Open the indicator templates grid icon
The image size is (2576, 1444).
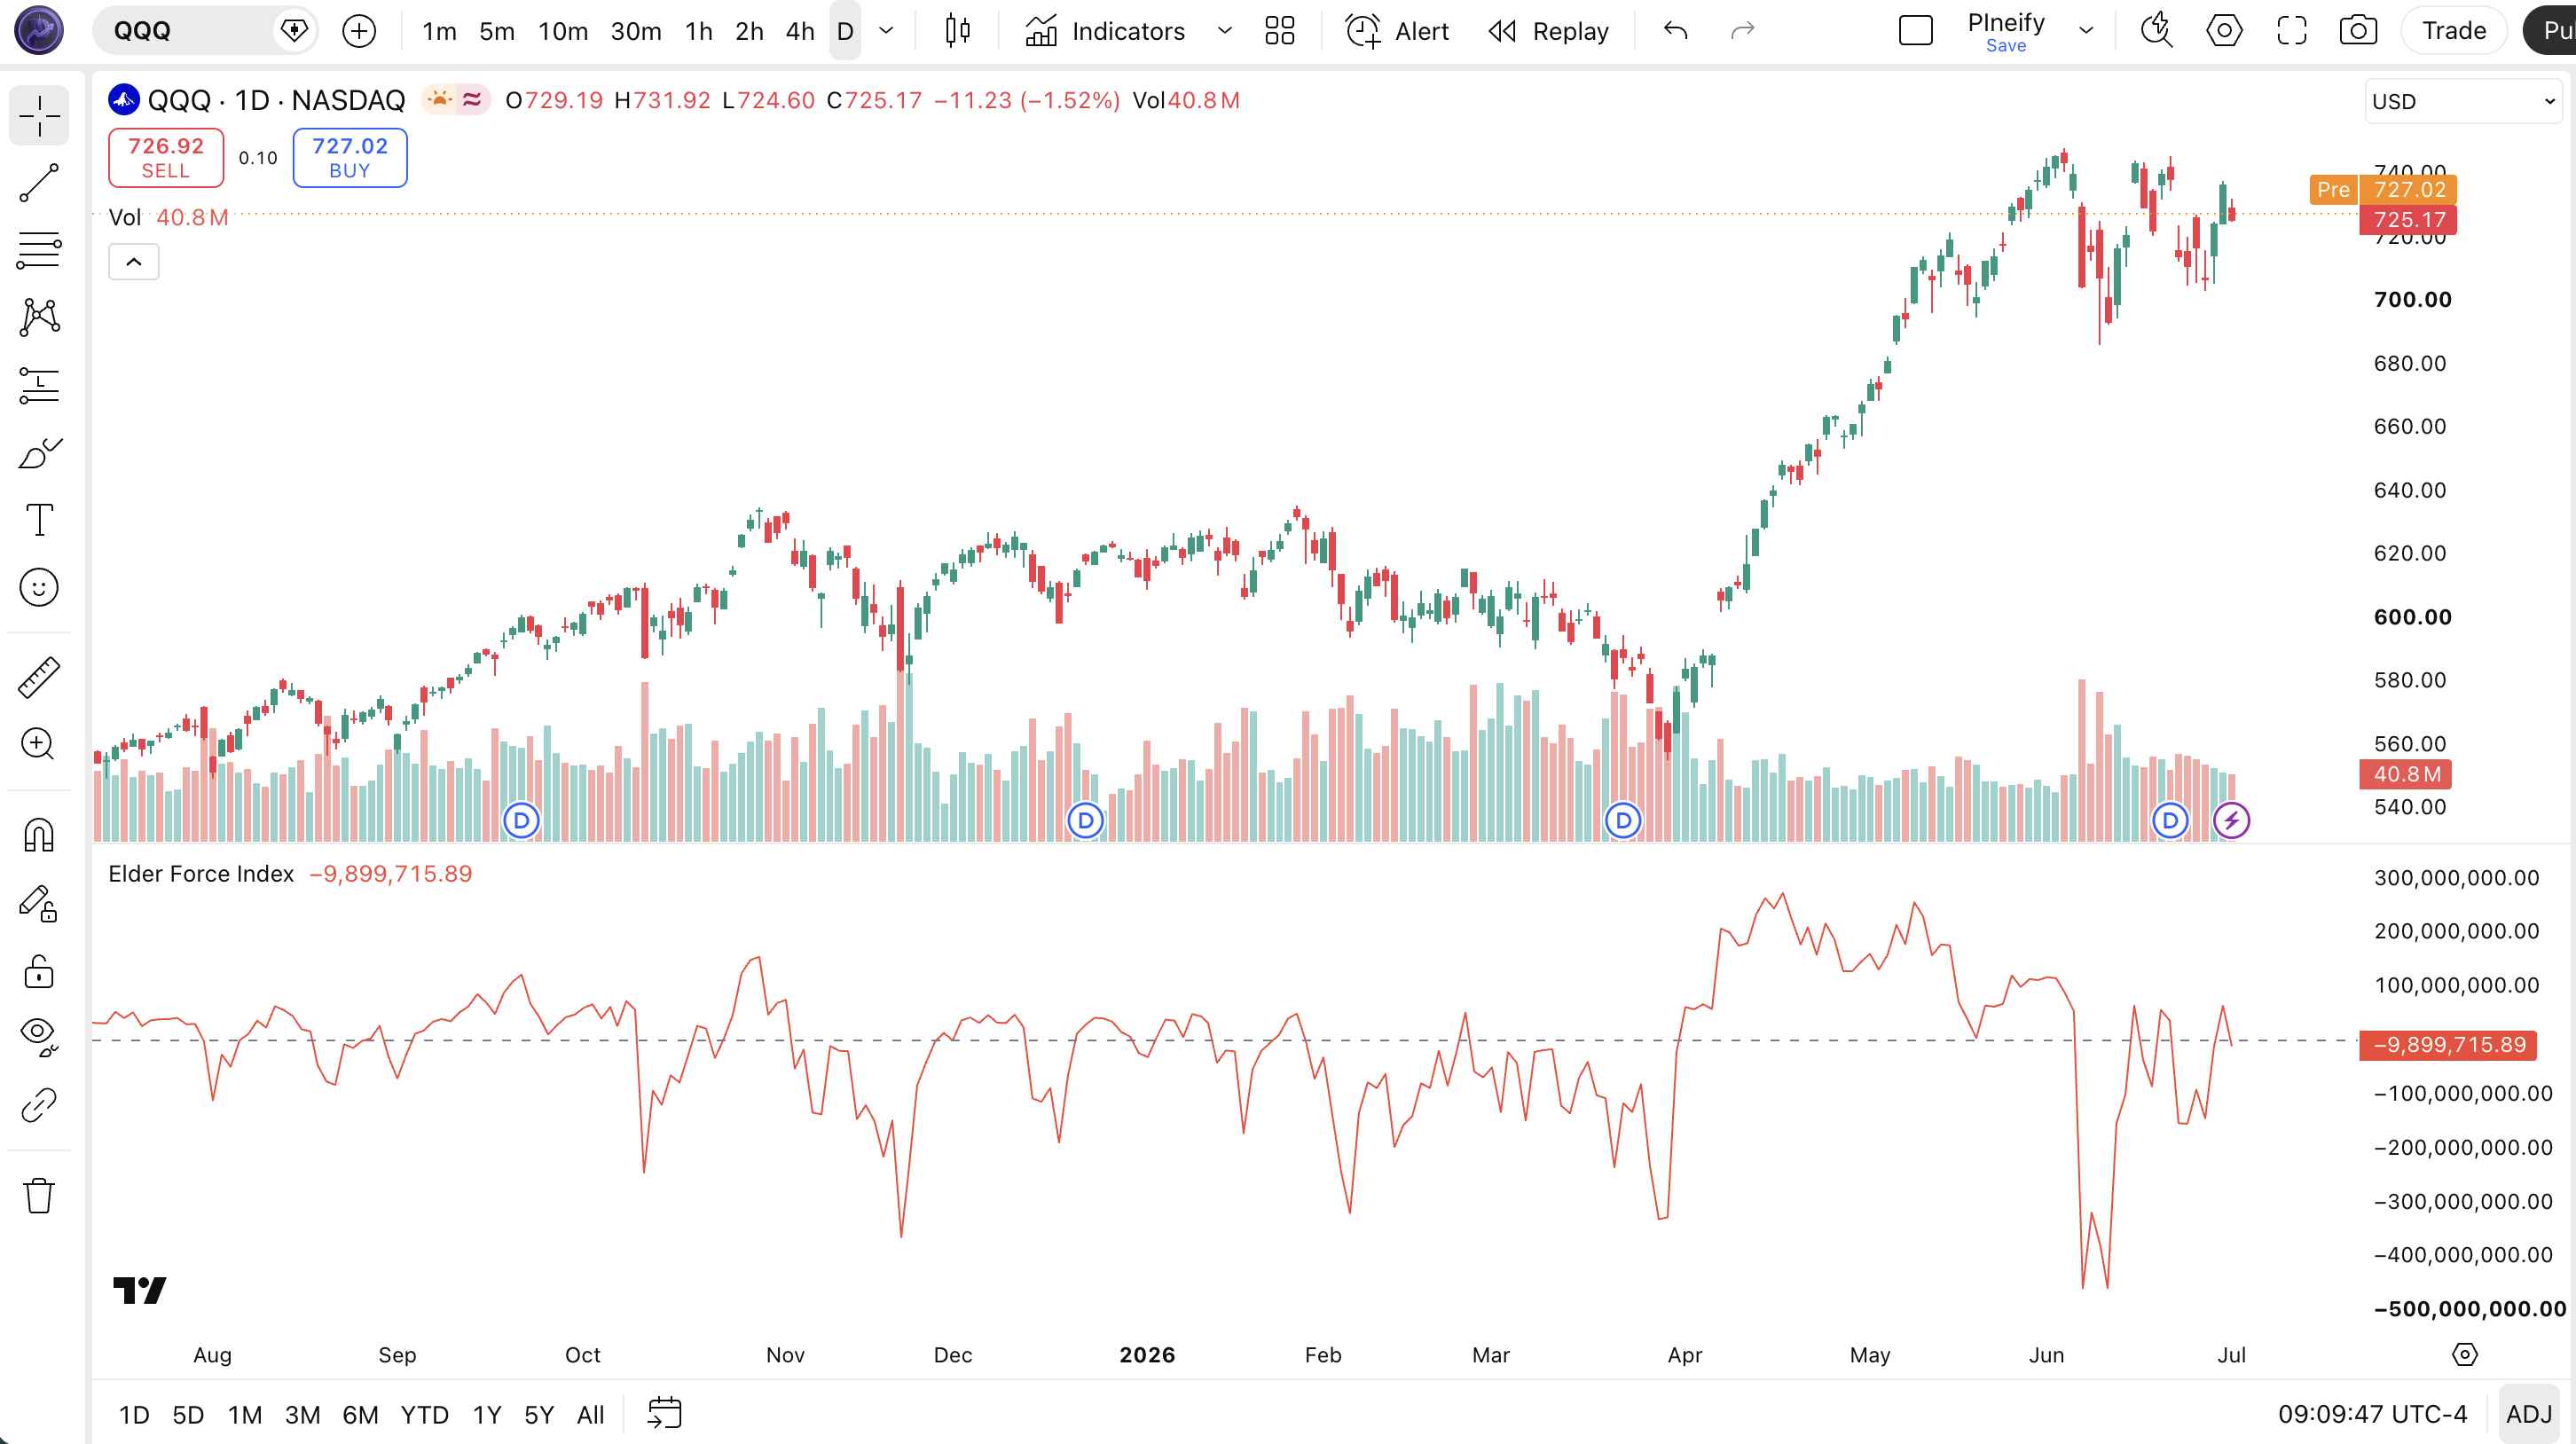[1279, 31]
